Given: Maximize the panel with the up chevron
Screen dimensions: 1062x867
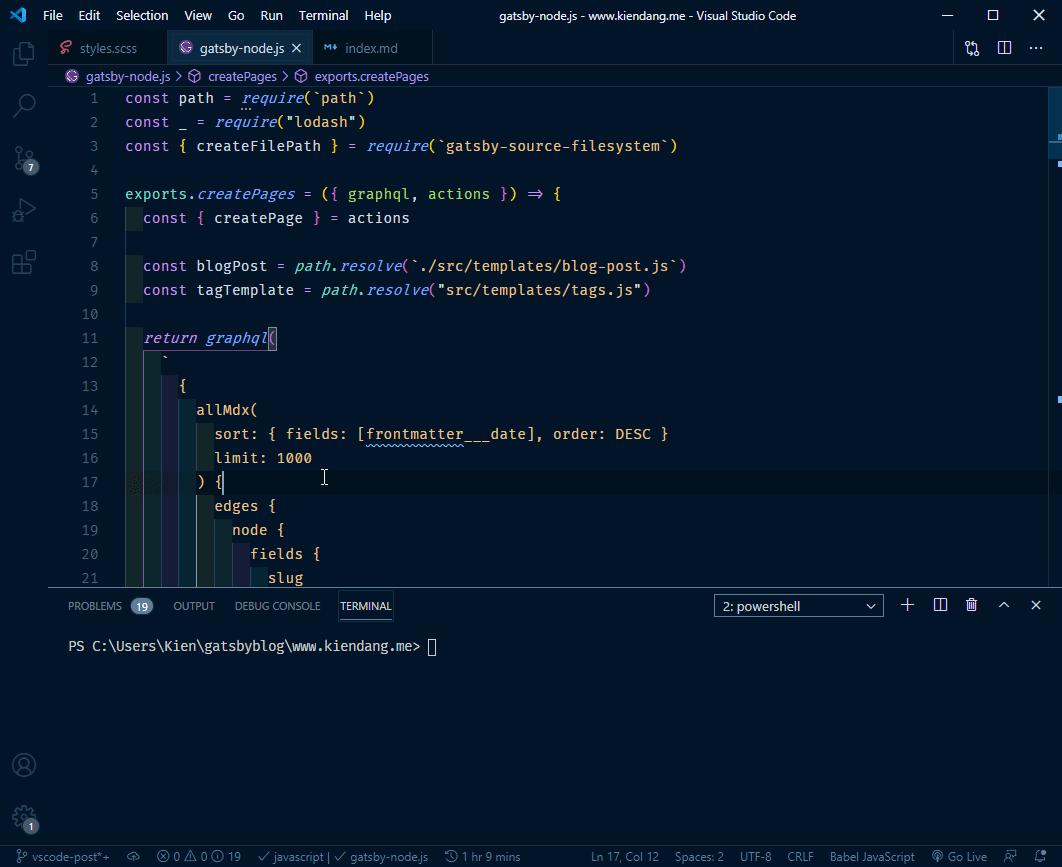Looking at the screenshot, I should tap(1004, 606).
